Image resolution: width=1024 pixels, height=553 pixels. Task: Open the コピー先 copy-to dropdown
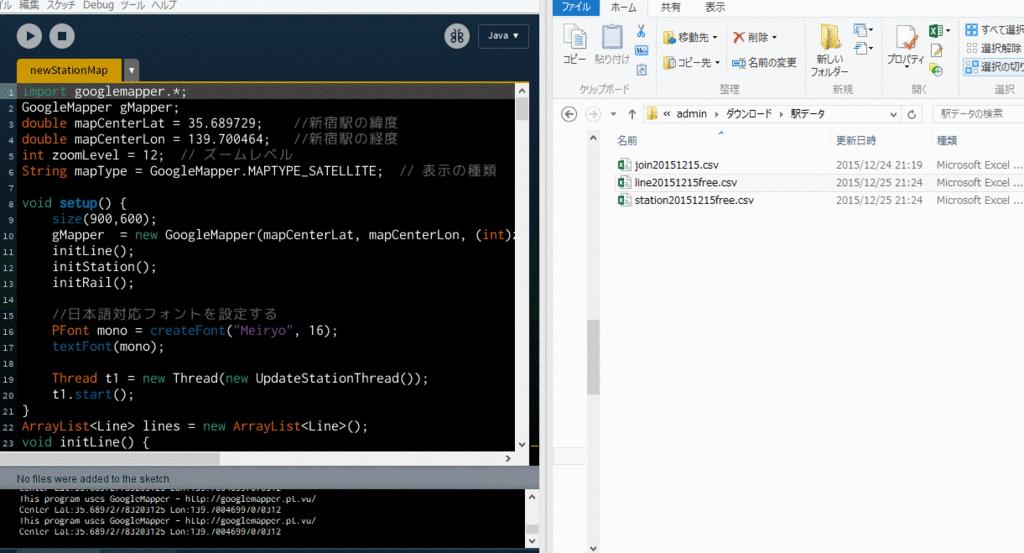pyautogui.click(x=691, y=63)
